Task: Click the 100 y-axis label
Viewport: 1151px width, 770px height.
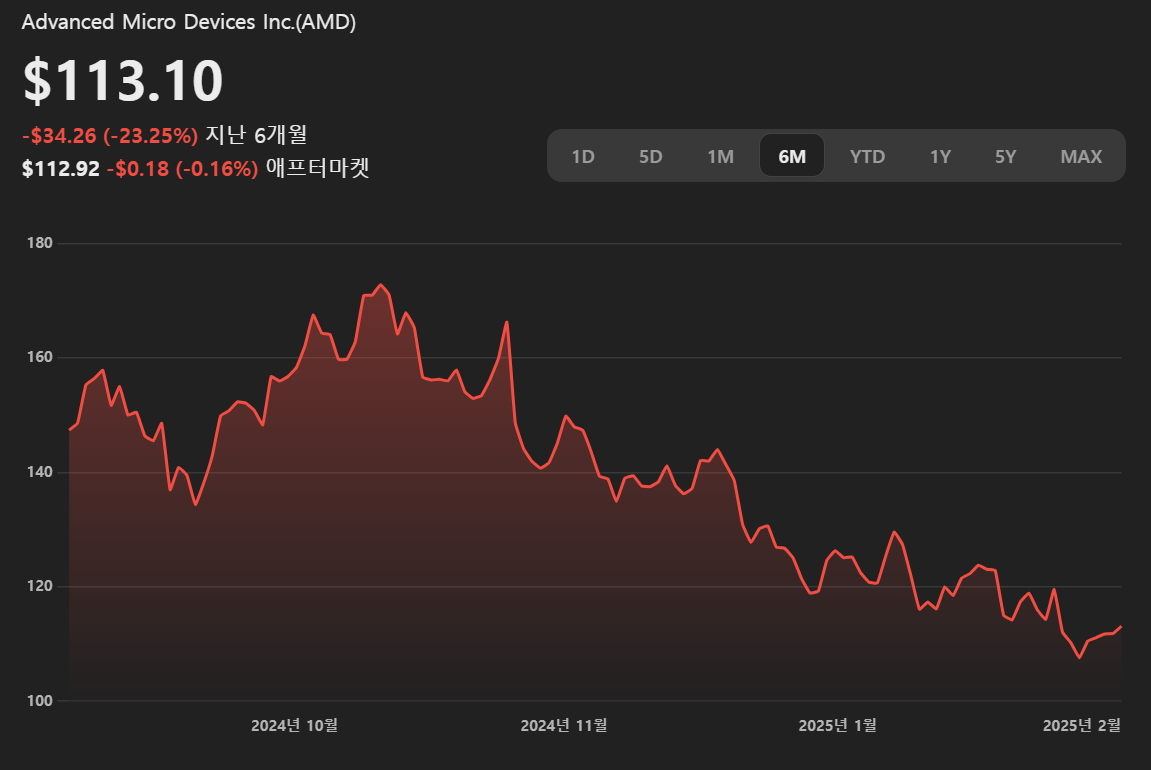Action: click(40, 701)
